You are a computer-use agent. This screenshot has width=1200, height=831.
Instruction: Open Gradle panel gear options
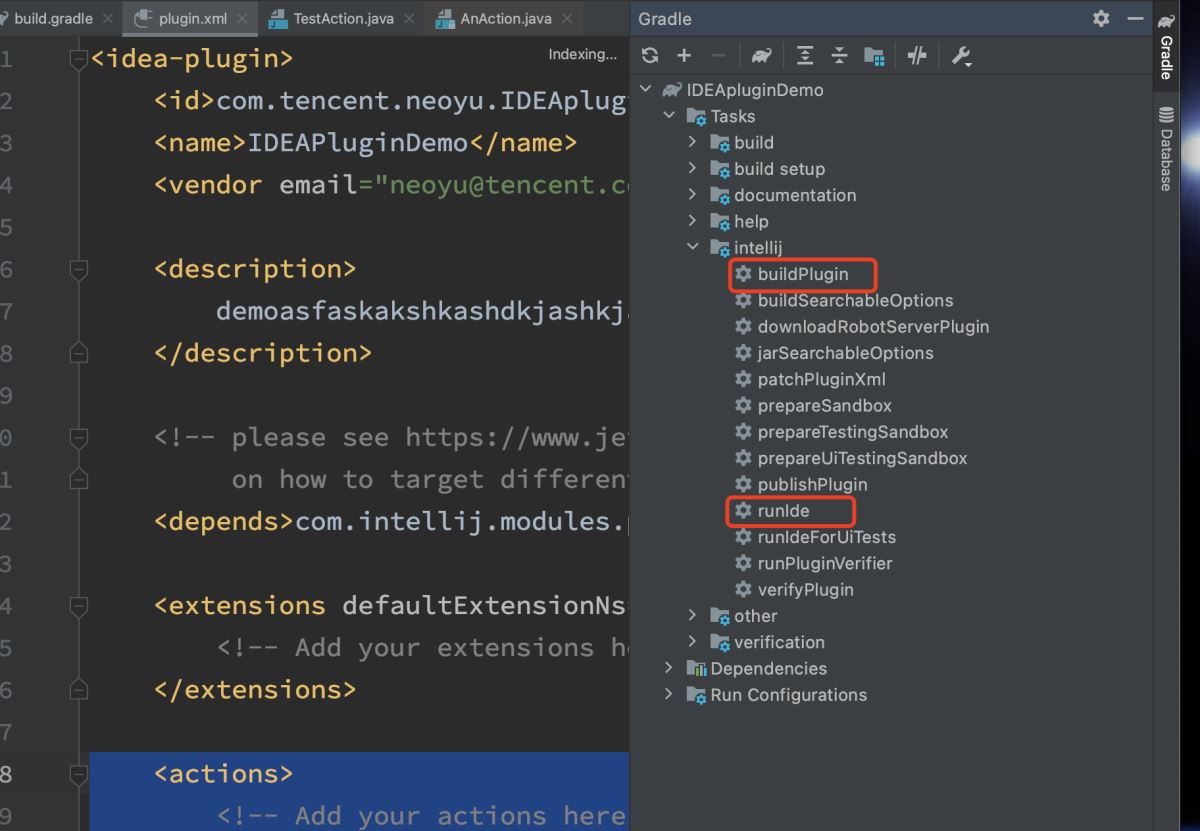(1101, 18)
